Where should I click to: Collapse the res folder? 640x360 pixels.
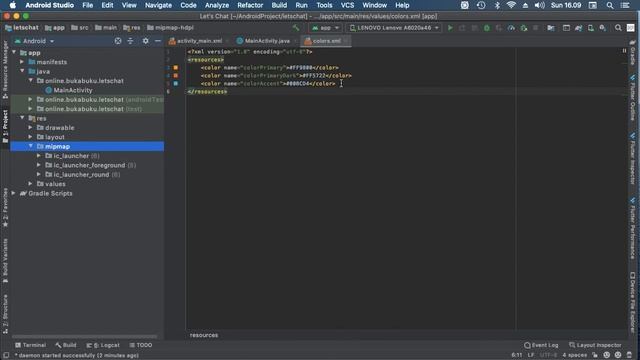22,118
